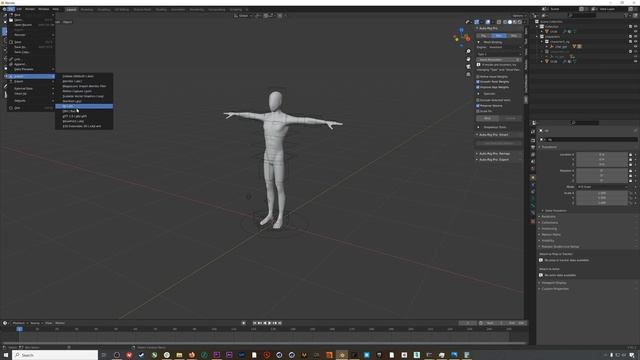
Task: Expand Relations panel in properties
Action: (x=548, y=216)
